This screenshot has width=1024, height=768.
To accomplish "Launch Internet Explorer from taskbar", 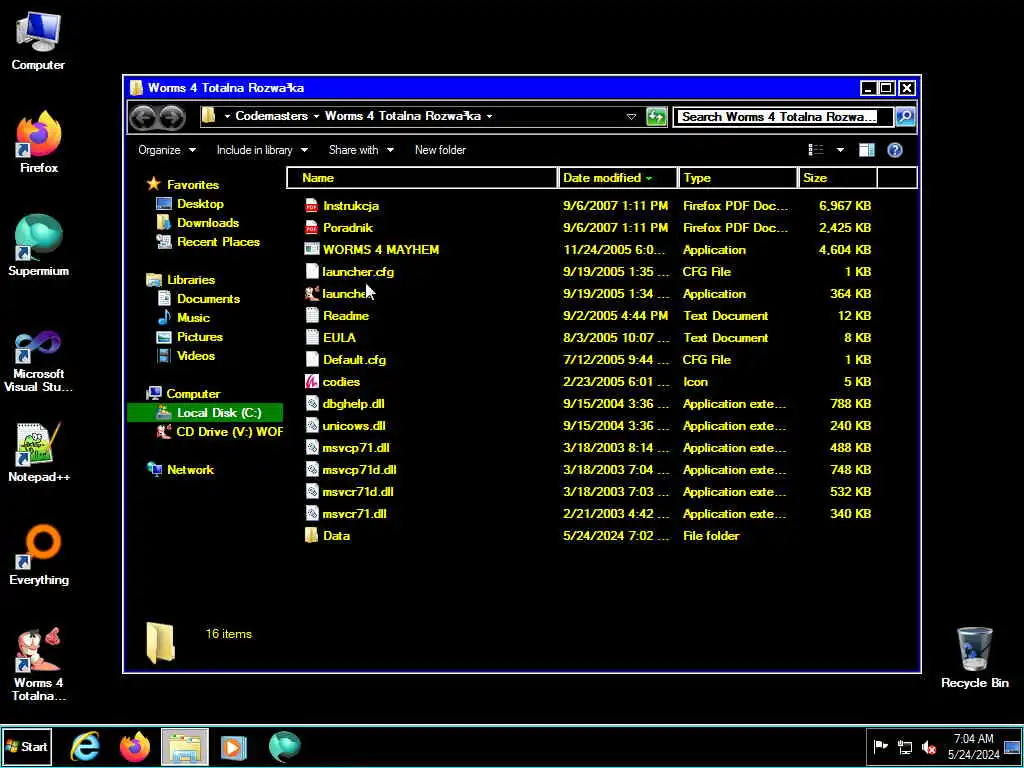I will point(86,746).
